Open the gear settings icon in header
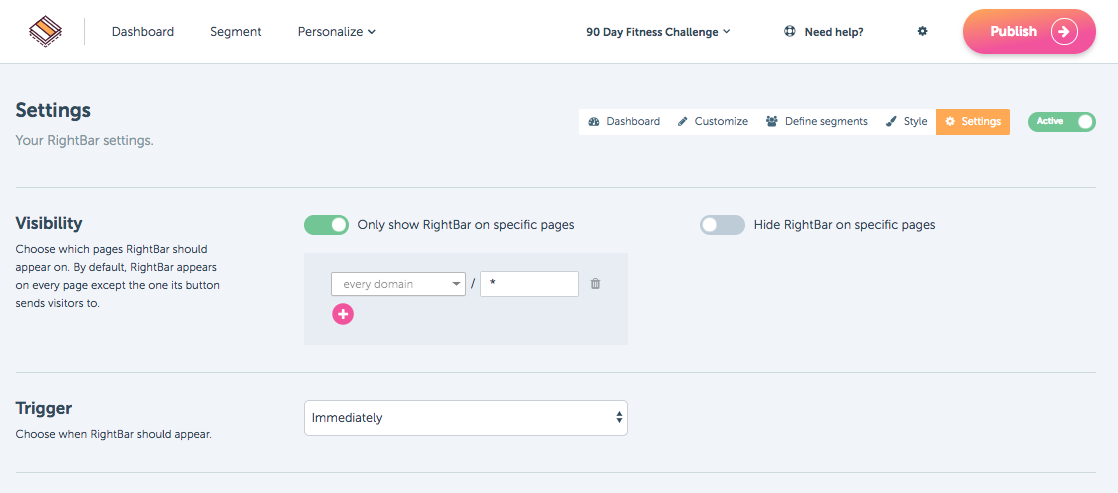The height and width of the screenshot is (493, 1118). point(922,31)
